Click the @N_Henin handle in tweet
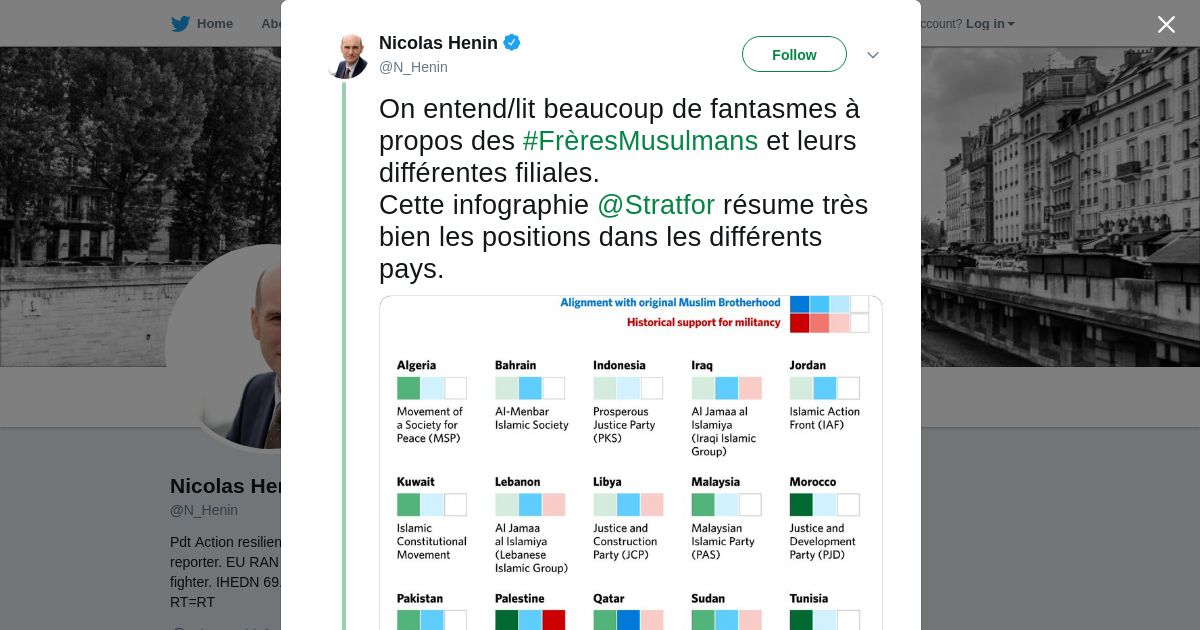The width and height of the screenshot is (1200, 630). pyautogui.click(x=413, y=67)
